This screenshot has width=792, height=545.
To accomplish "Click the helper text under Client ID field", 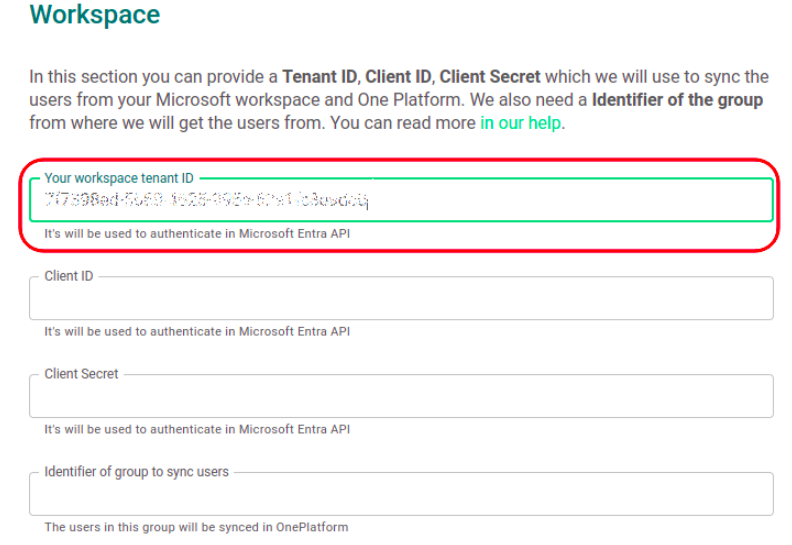I will [x=196, y=331].
